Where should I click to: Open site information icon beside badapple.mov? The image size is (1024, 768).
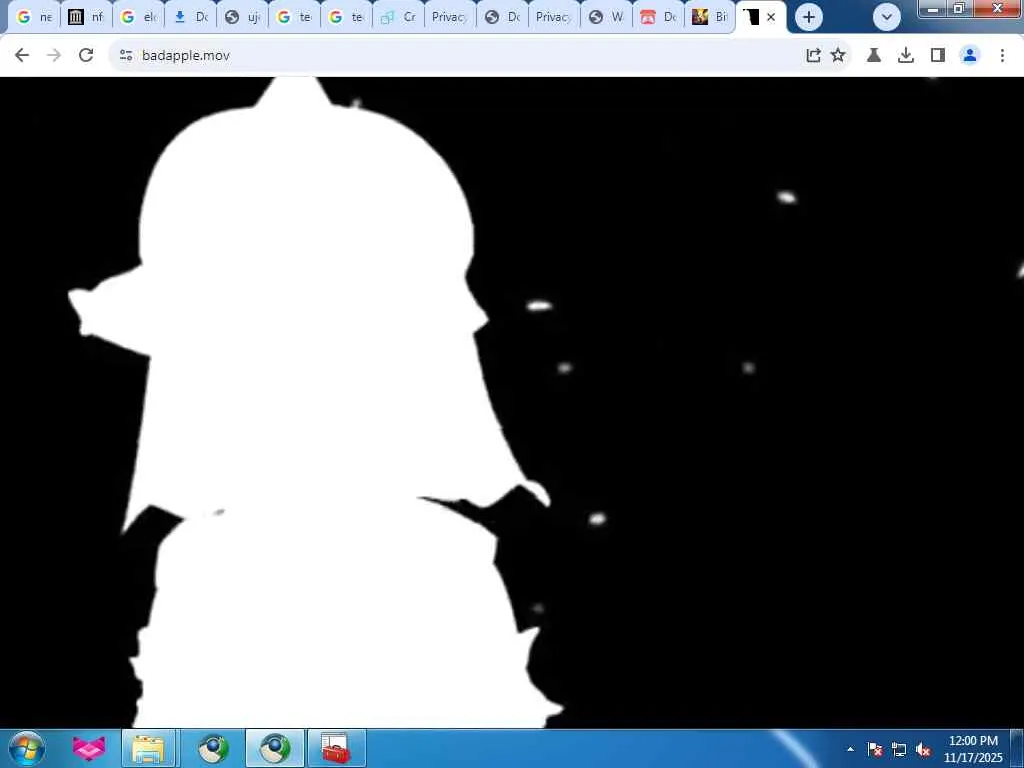[x=126, y=56]
